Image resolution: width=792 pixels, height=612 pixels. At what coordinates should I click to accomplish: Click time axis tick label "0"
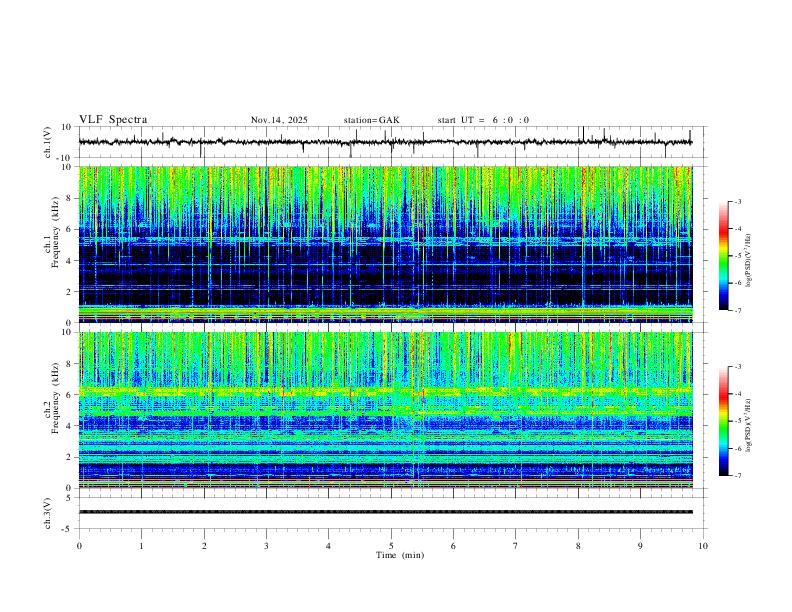point(79,546)
